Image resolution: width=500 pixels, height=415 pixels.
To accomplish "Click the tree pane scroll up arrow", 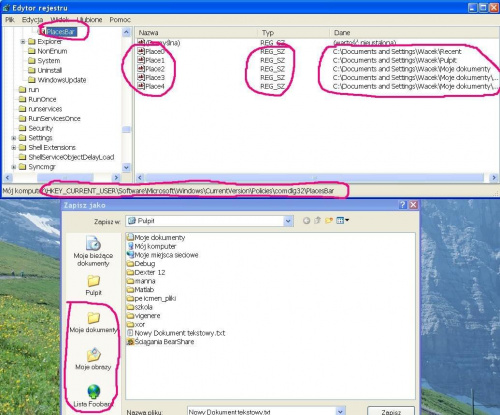I will pos(126,32).
